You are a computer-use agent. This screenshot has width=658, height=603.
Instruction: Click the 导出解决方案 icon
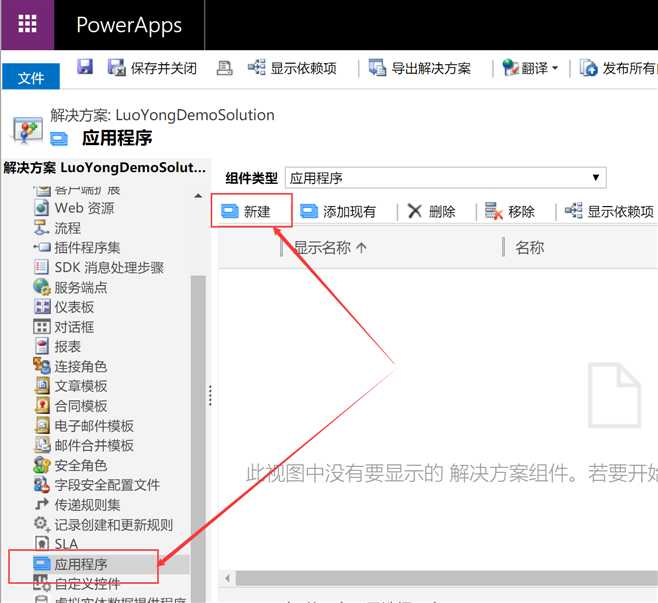[x=377, y=67]
